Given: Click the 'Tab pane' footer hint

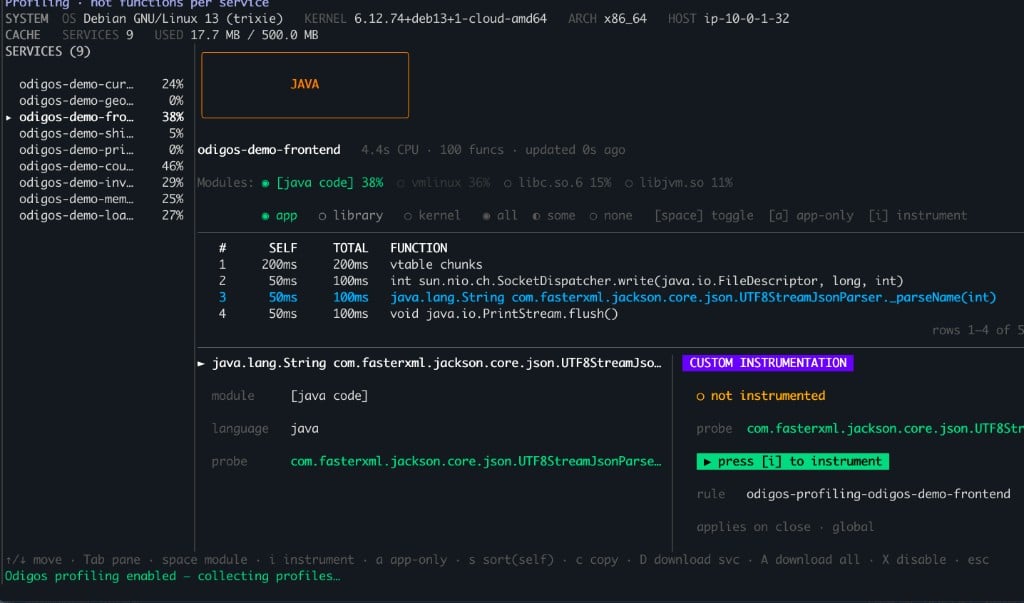Looking at the screenshot, I should click(x=112, y=560).
